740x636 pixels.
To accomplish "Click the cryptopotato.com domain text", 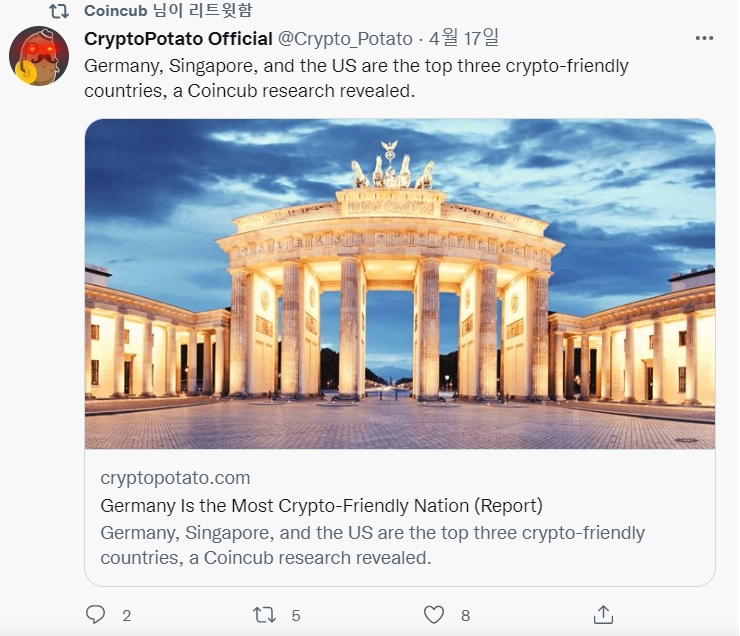I will [175, 478].
